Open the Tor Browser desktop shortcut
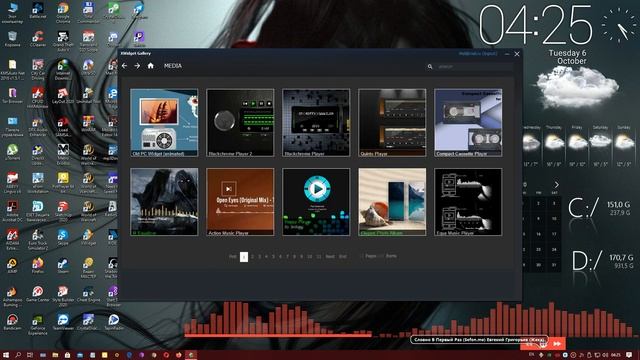Screen dimensions: 640x360 [x=12, y=96]
